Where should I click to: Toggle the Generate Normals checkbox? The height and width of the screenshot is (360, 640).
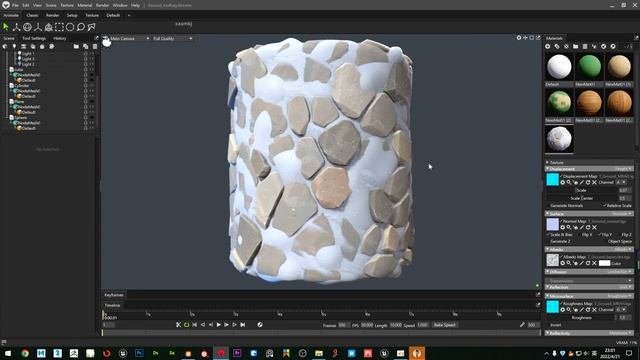tap(549, 206)
